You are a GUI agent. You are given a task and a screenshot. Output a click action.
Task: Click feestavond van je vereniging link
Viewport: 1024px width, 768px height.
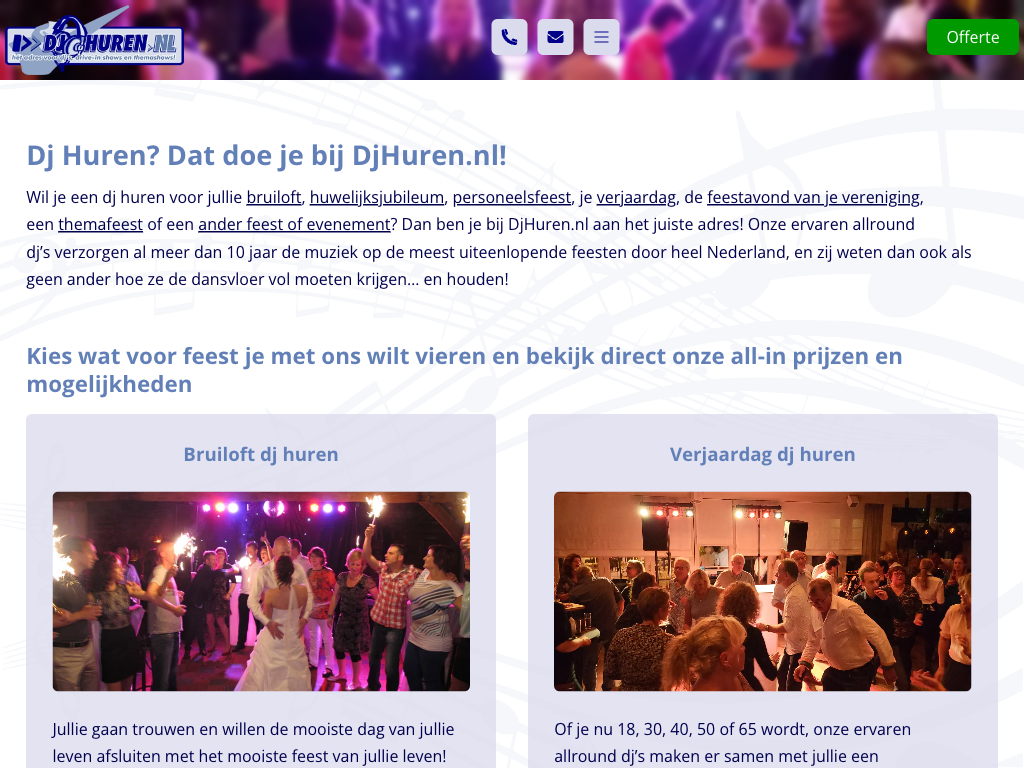click(814, 197)
